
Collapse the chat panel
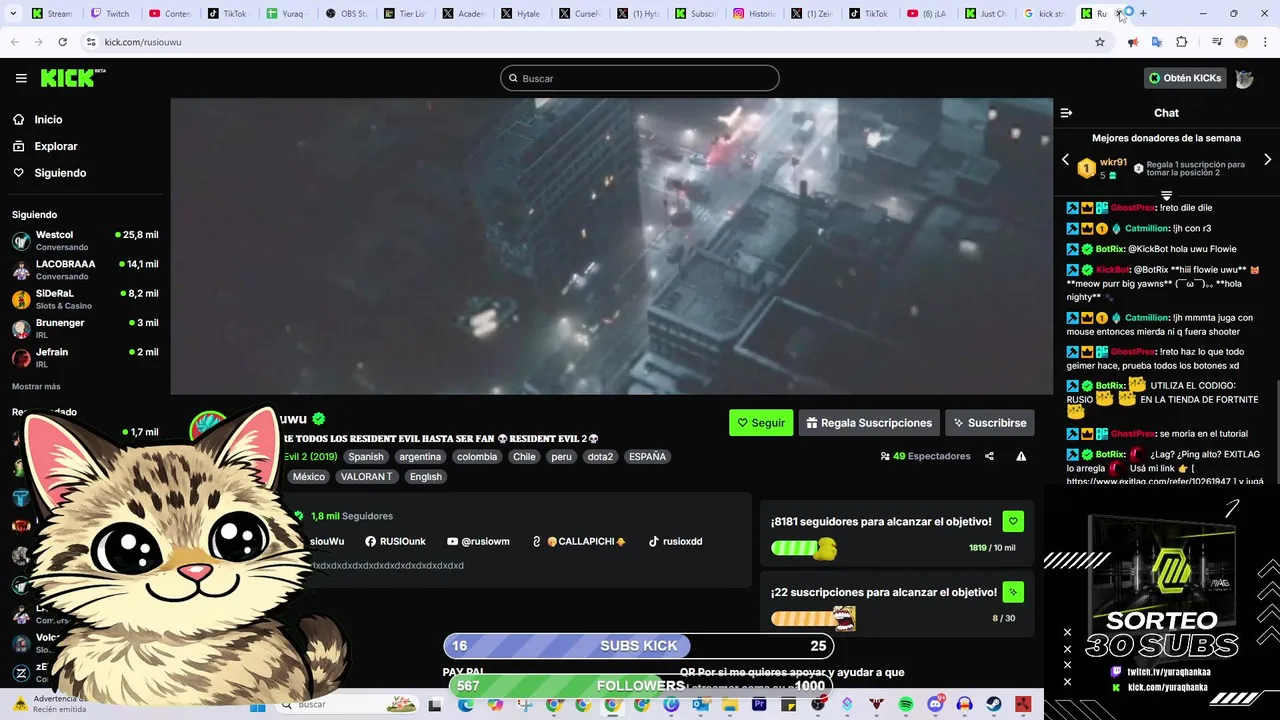(x=1066, y=113)
